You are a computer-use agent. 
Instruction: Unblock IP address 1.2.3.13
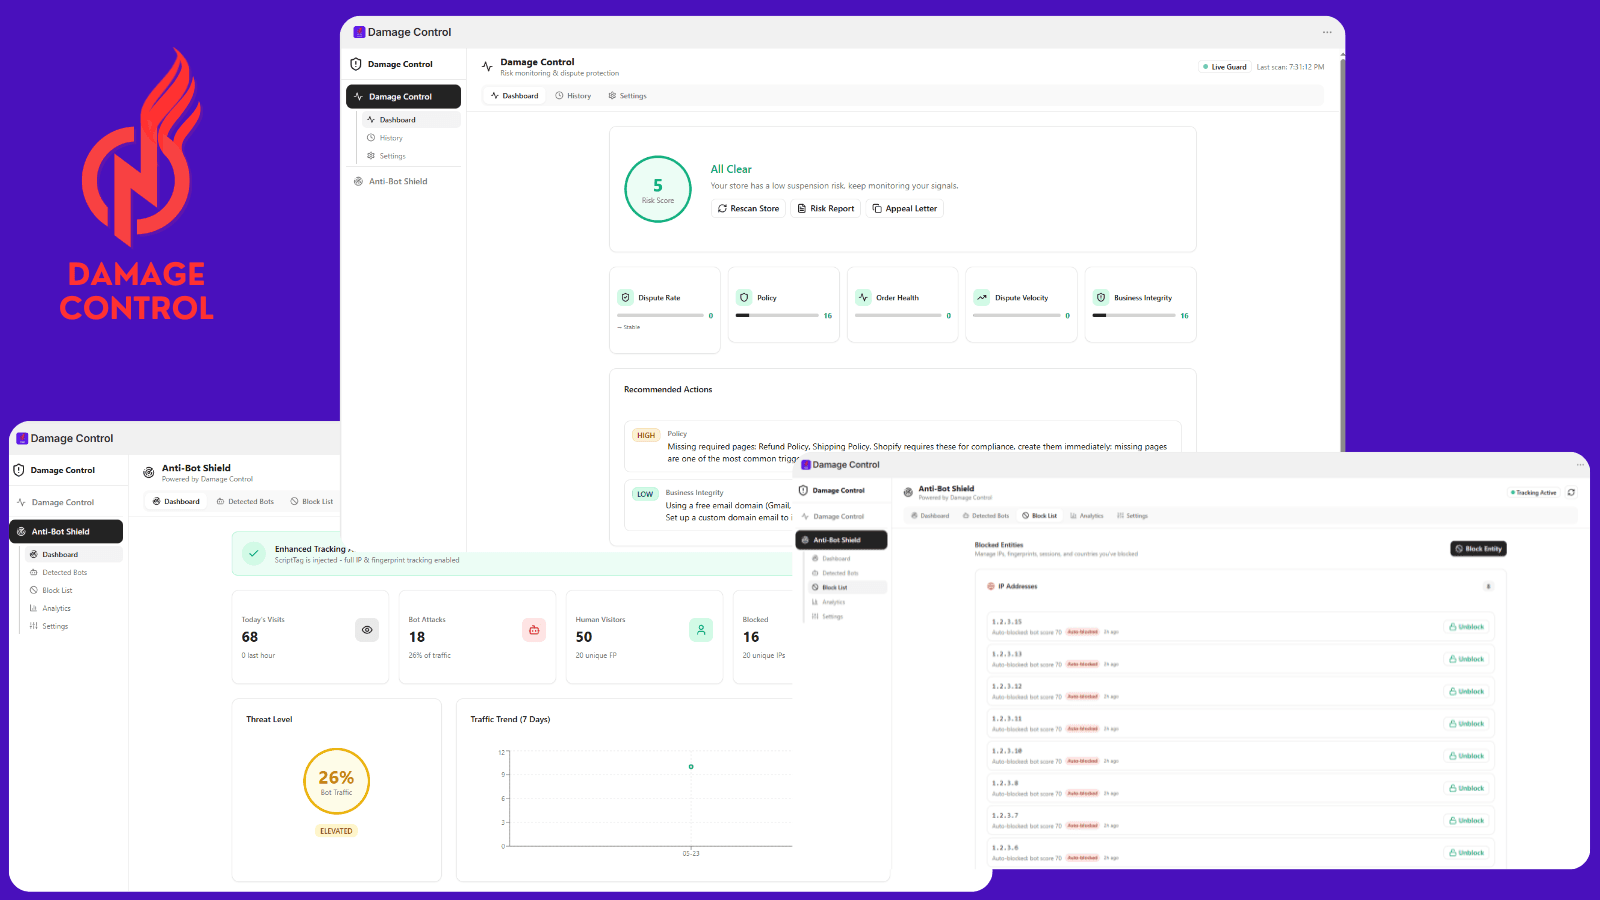click(x=1467, y=659)
